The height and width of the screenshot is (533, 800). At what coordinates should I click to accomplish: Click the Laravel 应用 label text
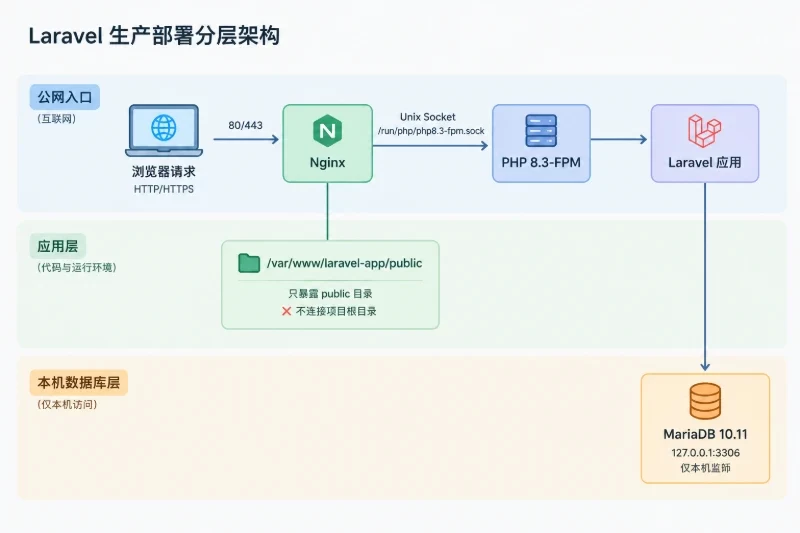click(705, 163)
